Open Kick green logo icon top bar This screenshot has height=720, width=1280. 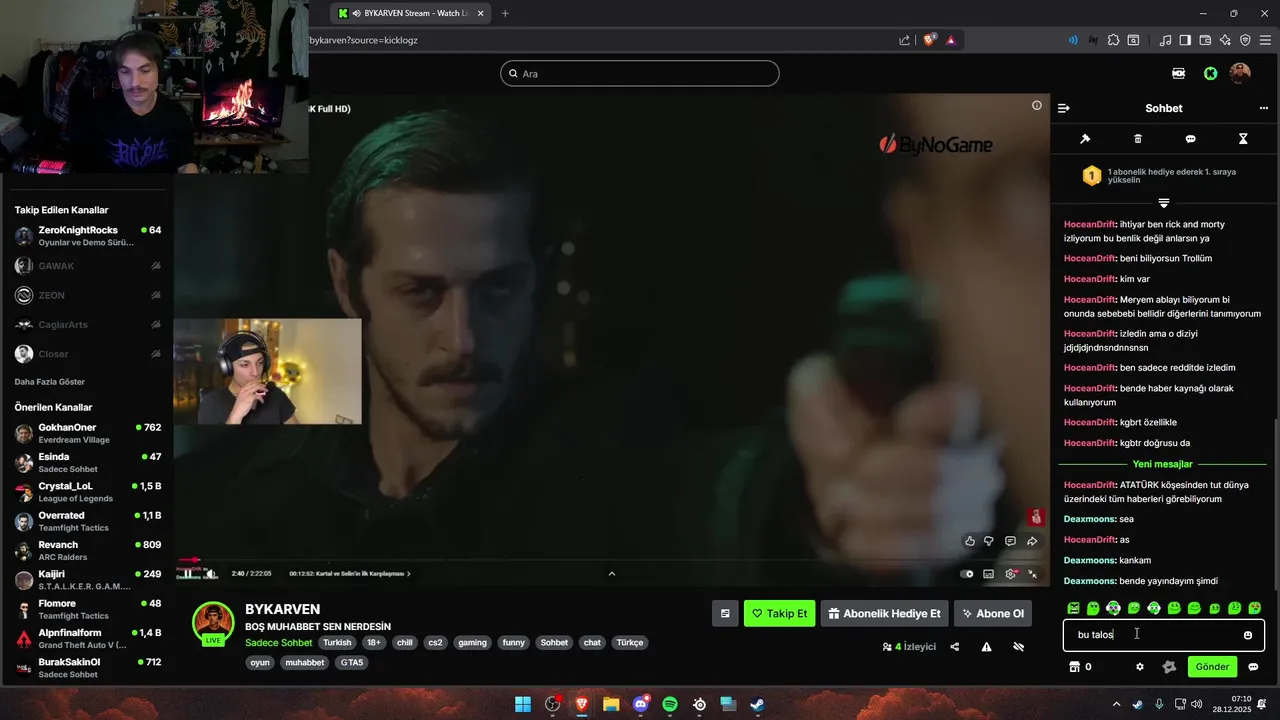(1211, 73)
